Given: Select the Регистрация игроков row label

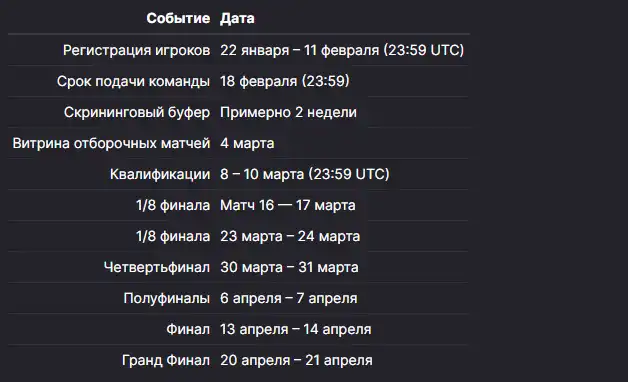Looking at the screenshot, I should [136, 50].
